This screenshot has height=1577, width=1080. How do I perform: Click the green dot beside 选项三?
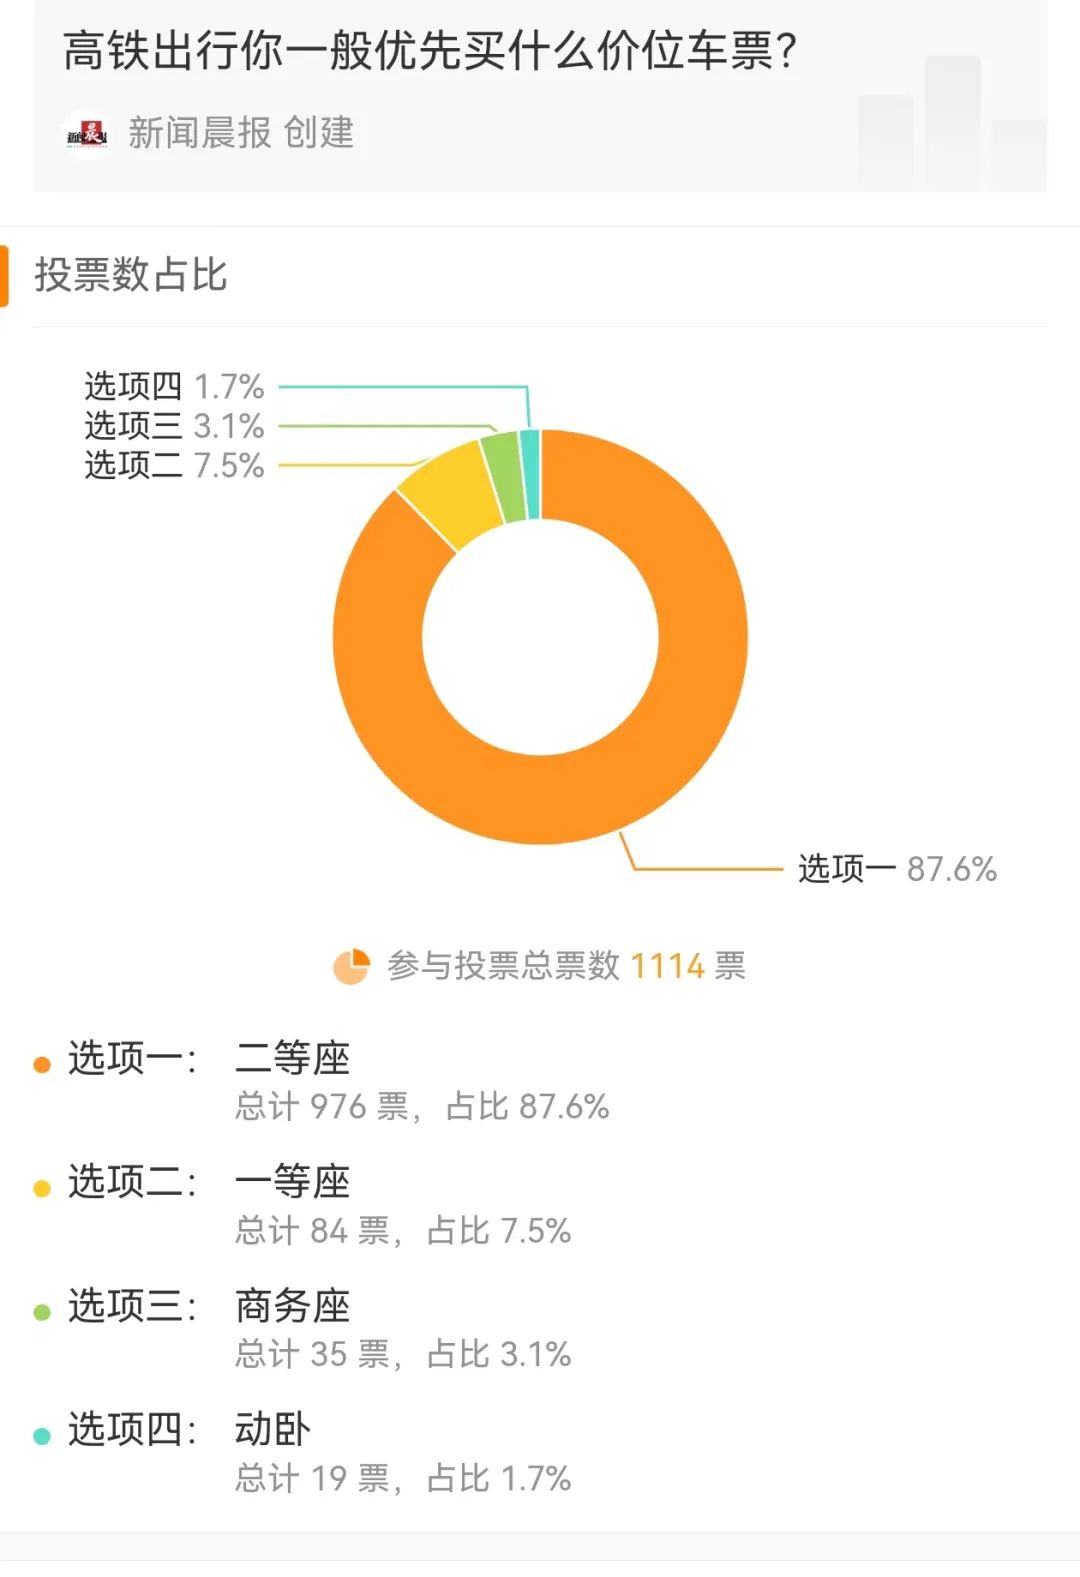pos(42,1312)
